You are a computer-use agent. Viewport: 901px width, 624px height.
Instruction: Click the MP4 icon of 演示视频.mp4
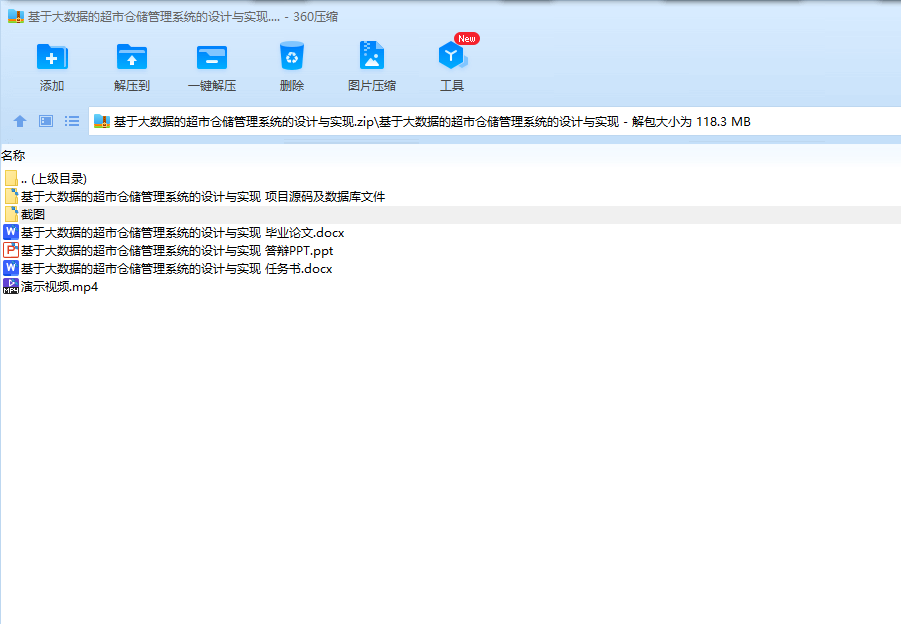click(x=11, y=286)
